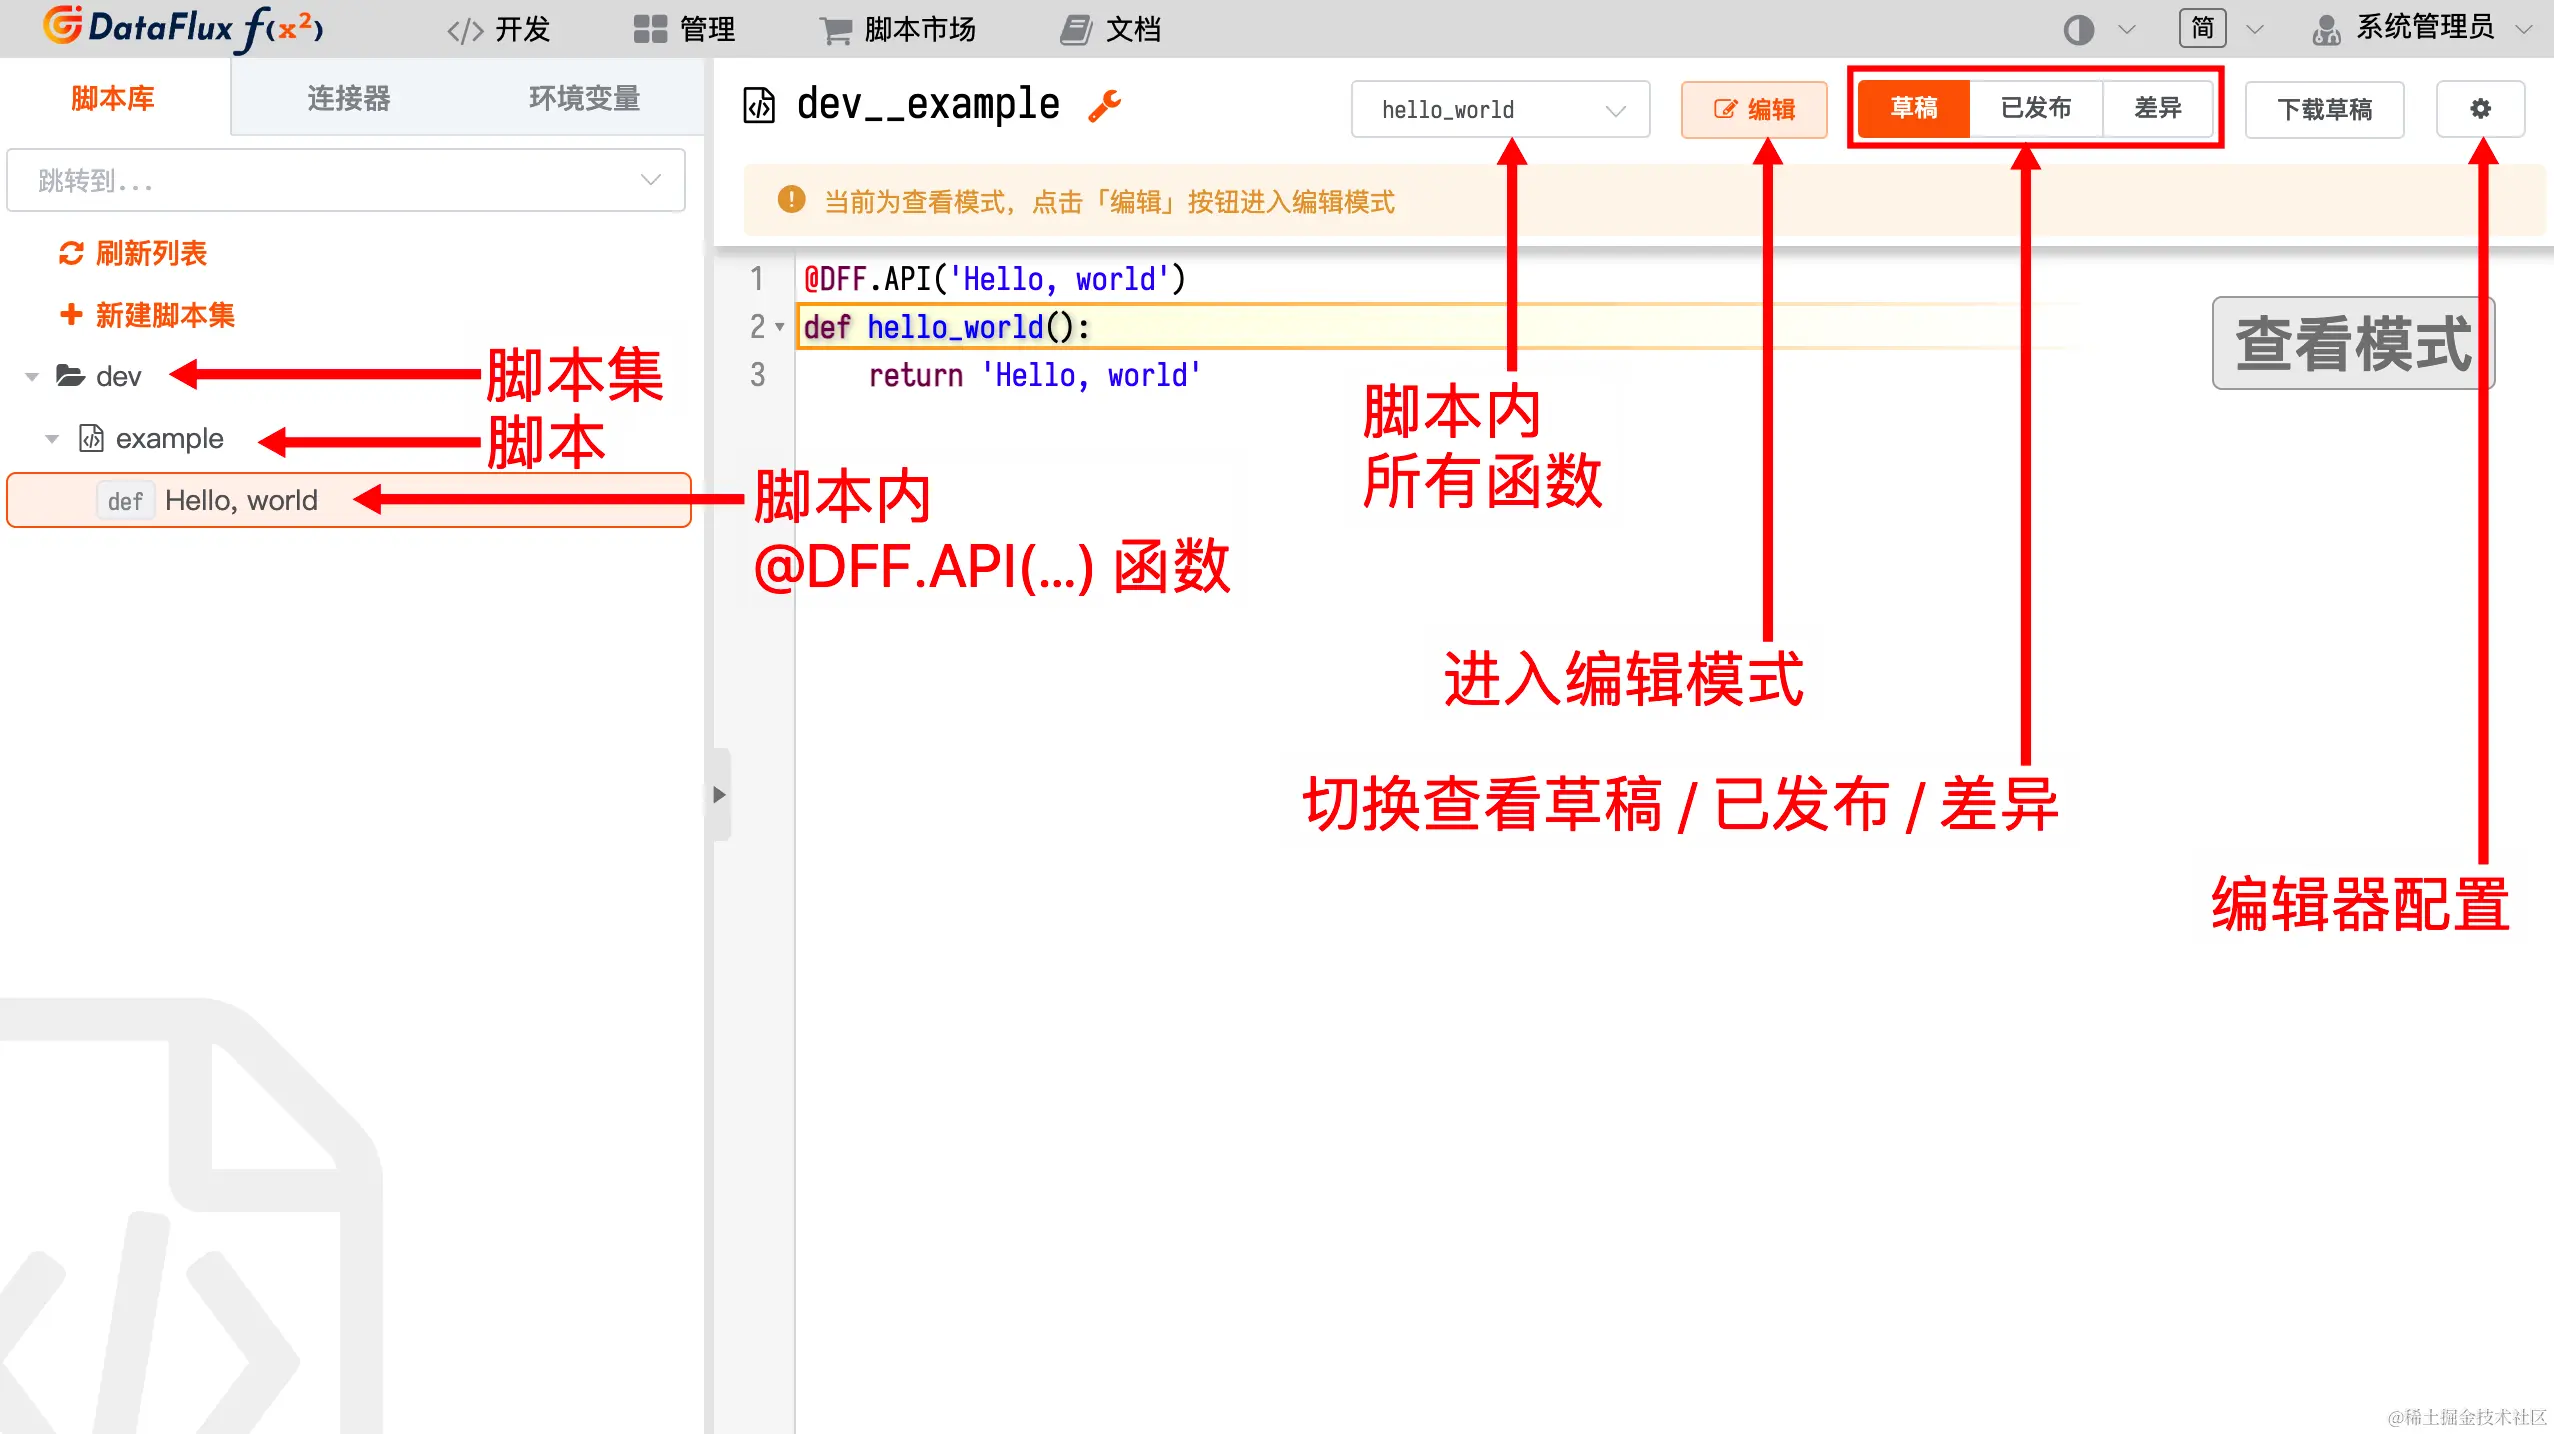The width and height of the screenshot is (2554, 1434).
Task: Open the hello_world function dropdown
Action: tap(1500, 109)
